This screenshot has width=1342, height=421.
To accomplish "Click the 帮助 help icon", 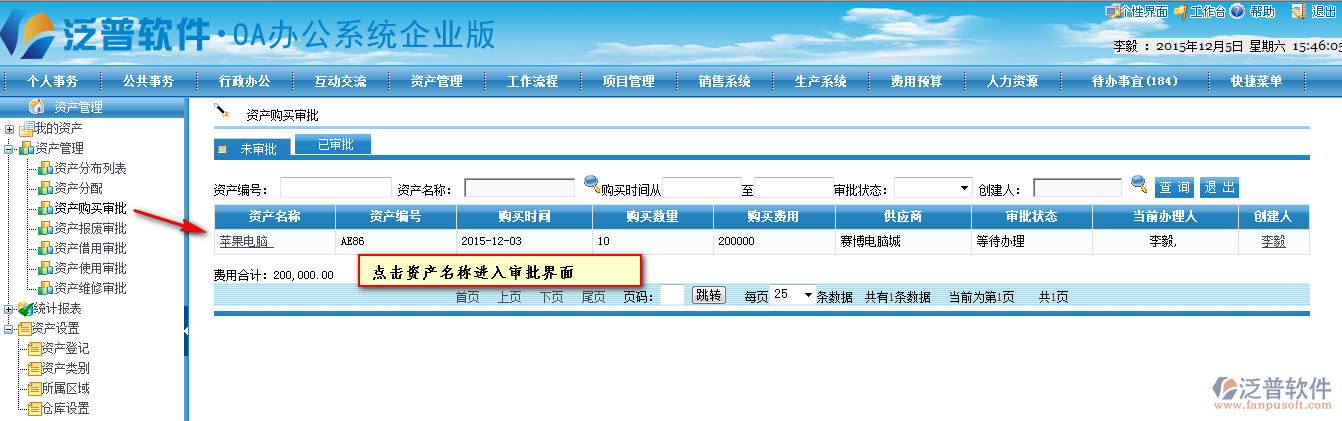I will tap(1237, 12).
